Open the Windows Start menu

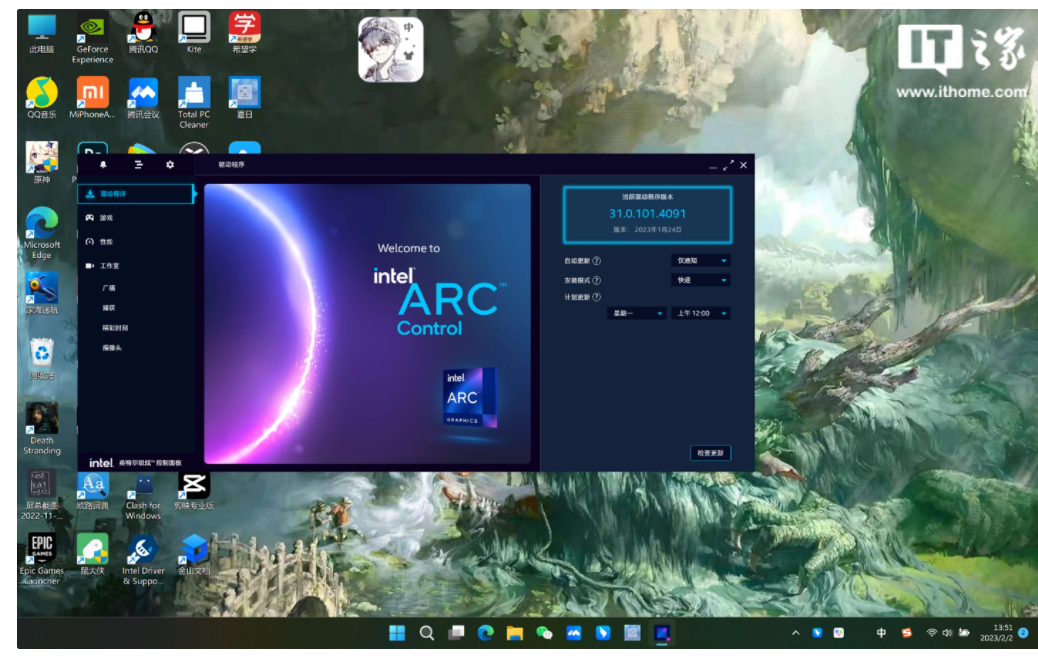[x=397, y=633]
